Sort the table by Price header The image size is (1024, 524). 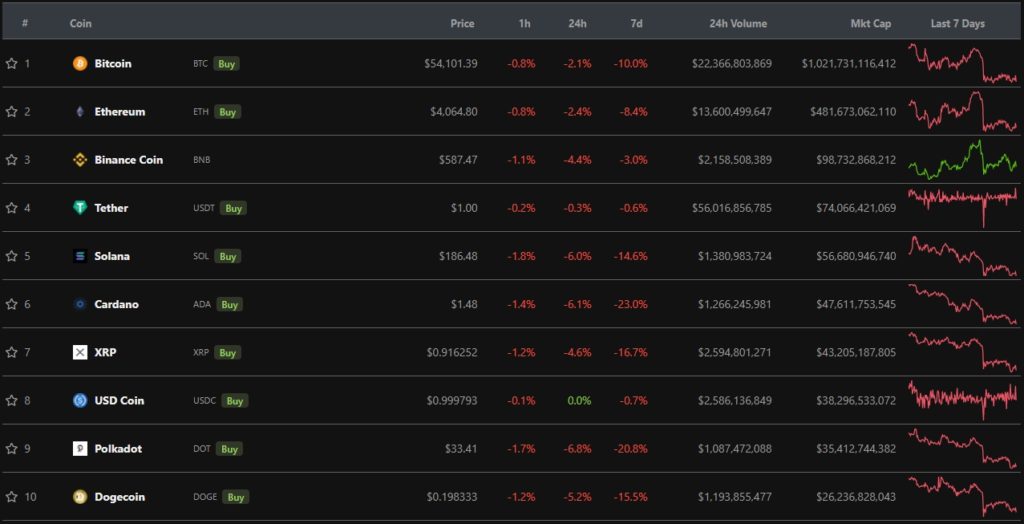[462, 23]
